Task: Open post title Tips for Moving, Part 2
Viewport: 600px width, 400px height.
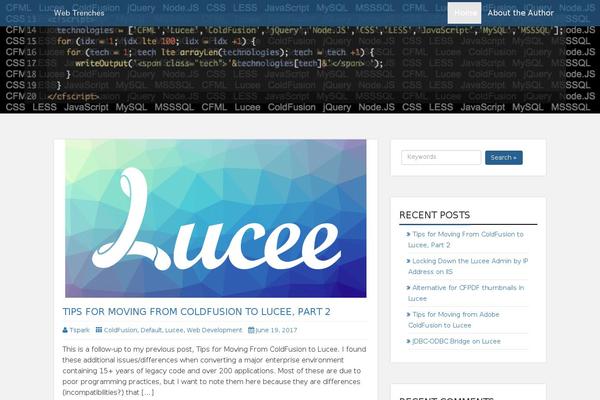Action: (196, 312)
